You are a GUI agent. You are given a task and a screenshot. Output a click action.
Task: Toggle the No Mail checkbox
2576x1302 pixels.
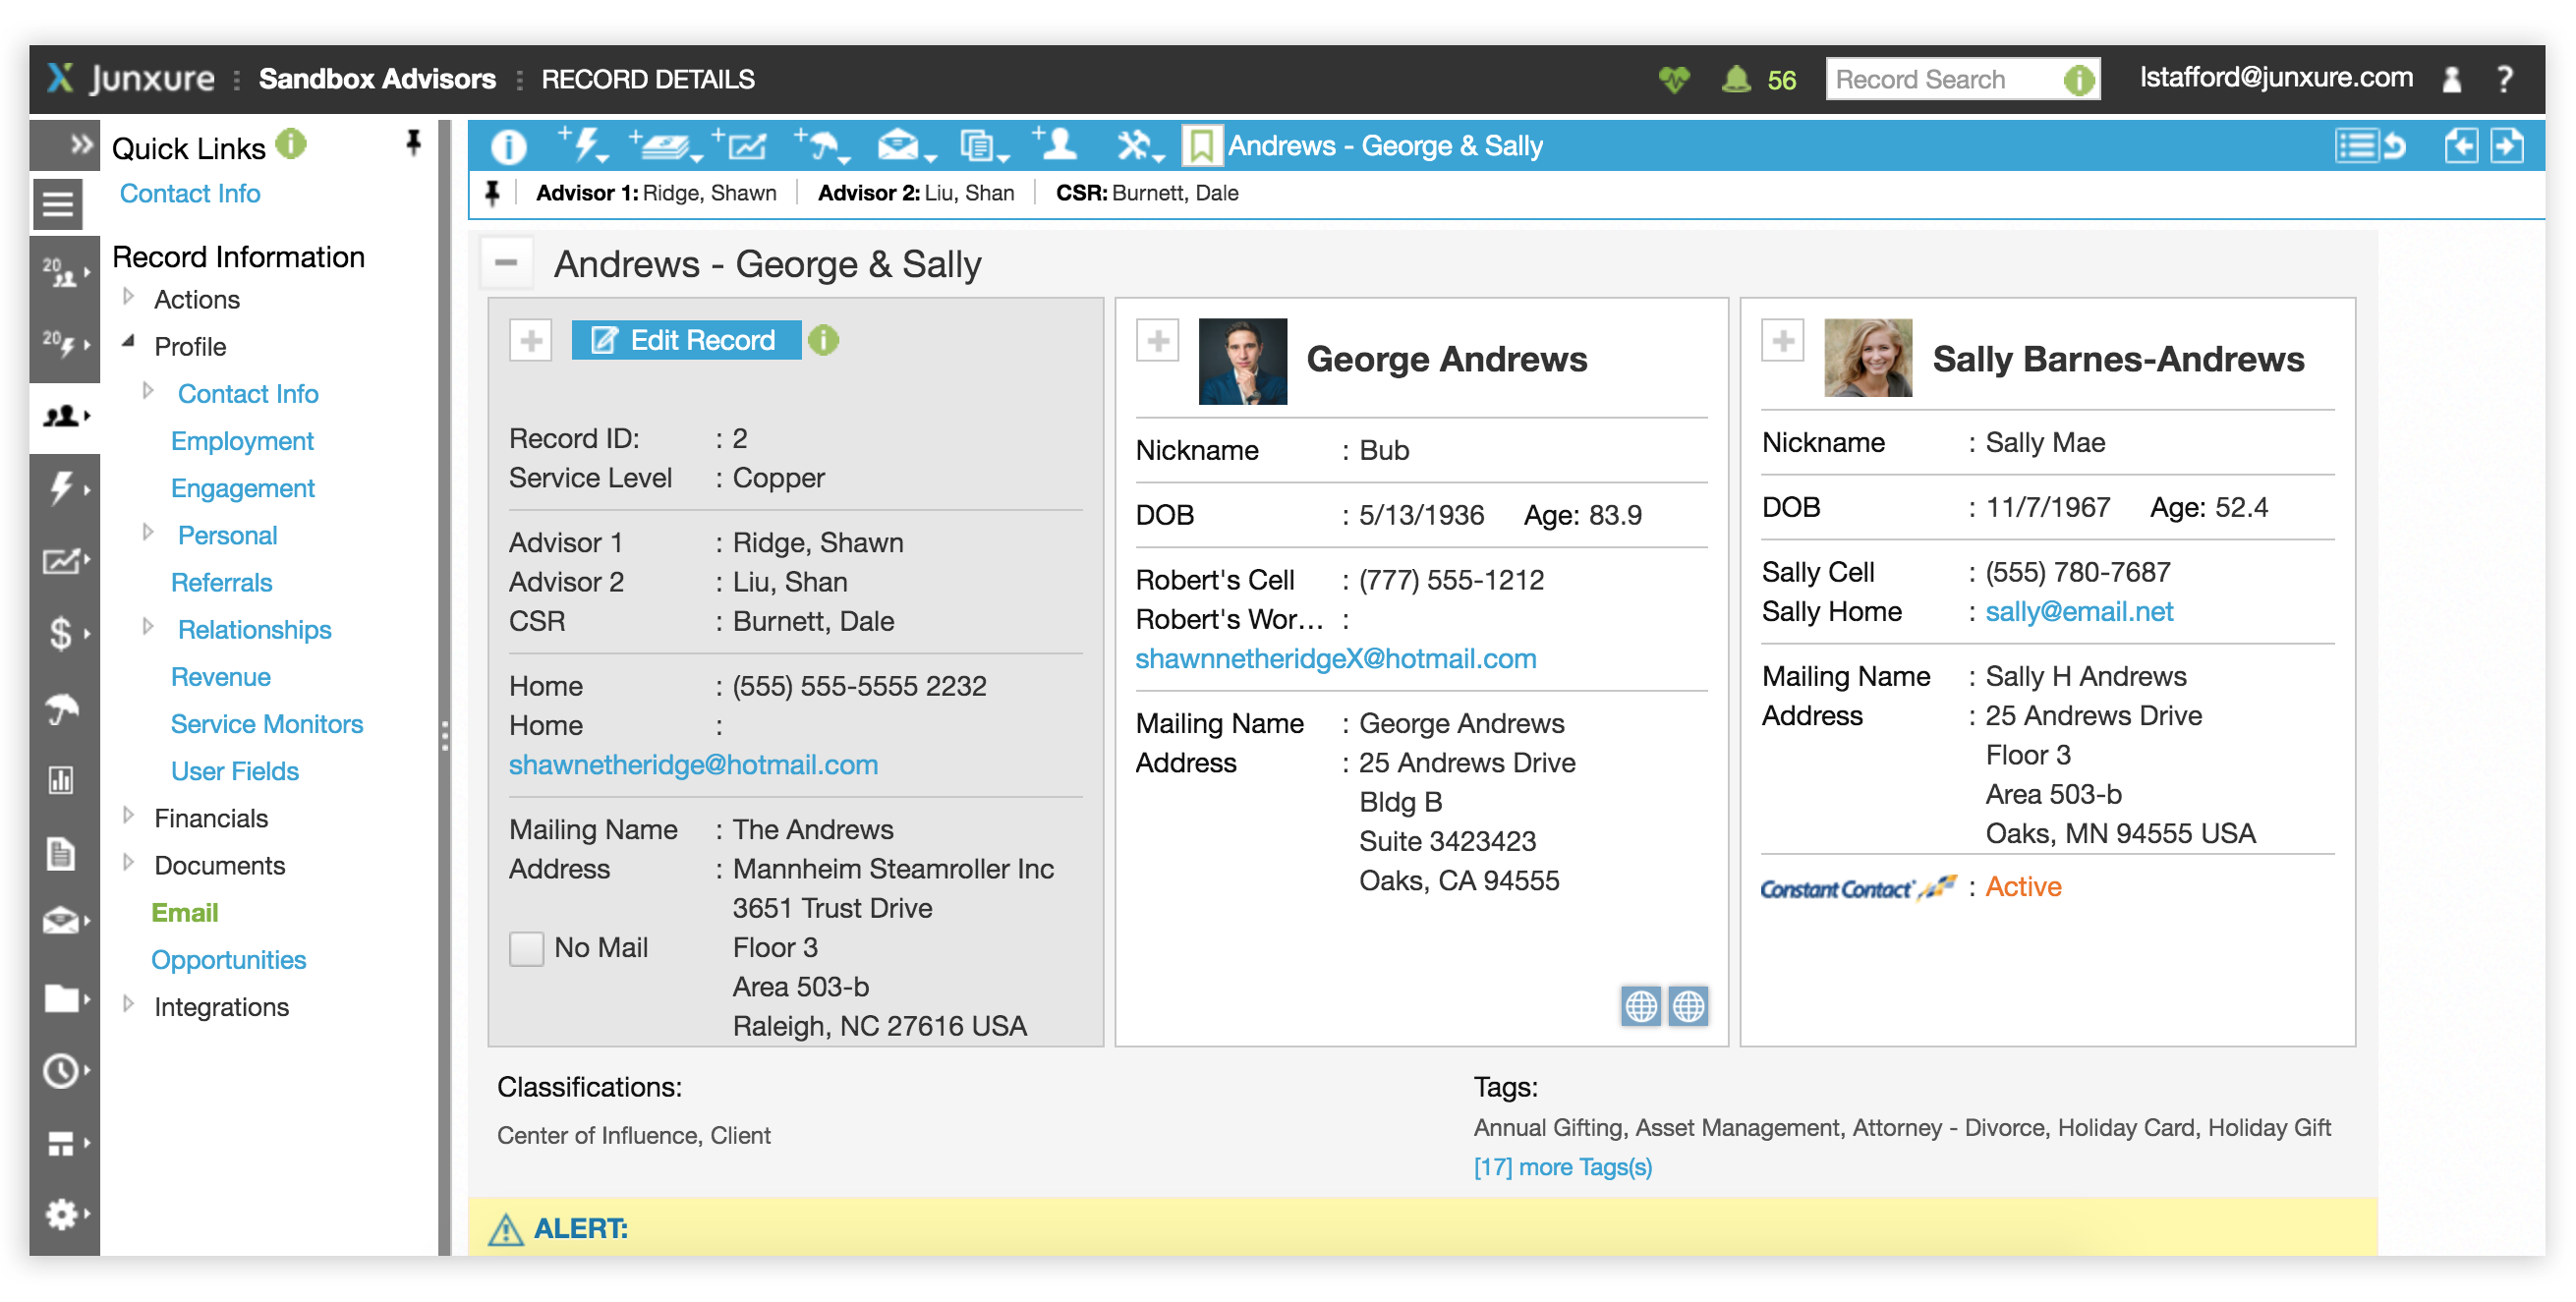pos(525,948)
